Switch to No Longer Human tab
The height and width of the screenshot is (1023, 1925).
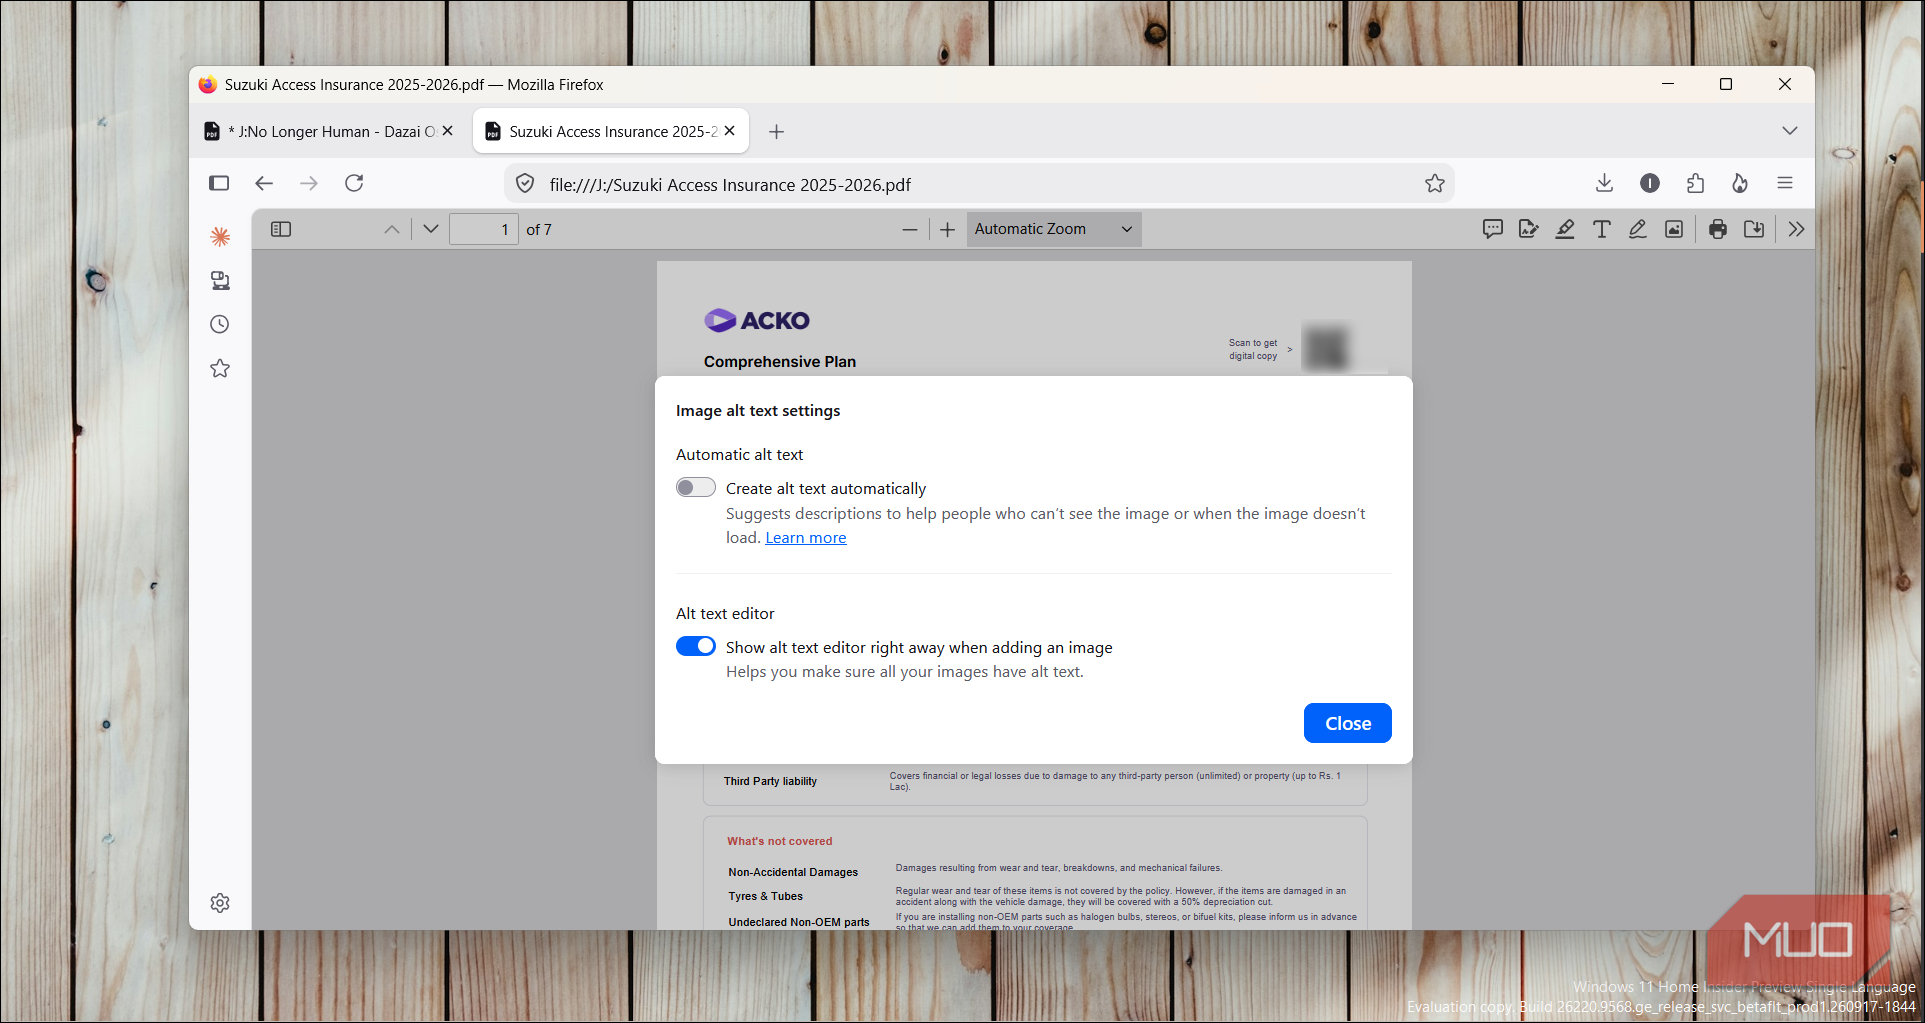(329, 131)
